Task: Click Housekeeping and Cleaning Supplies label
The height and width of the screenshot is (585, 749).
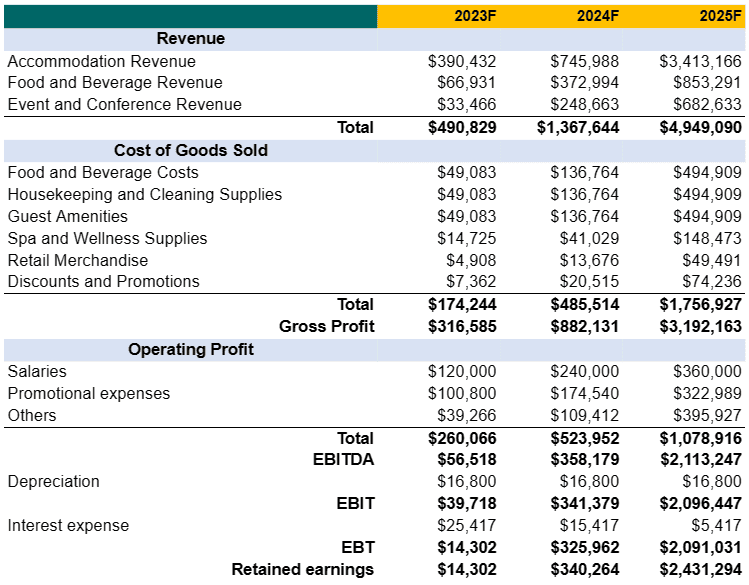Action: [x=145, y=194]
